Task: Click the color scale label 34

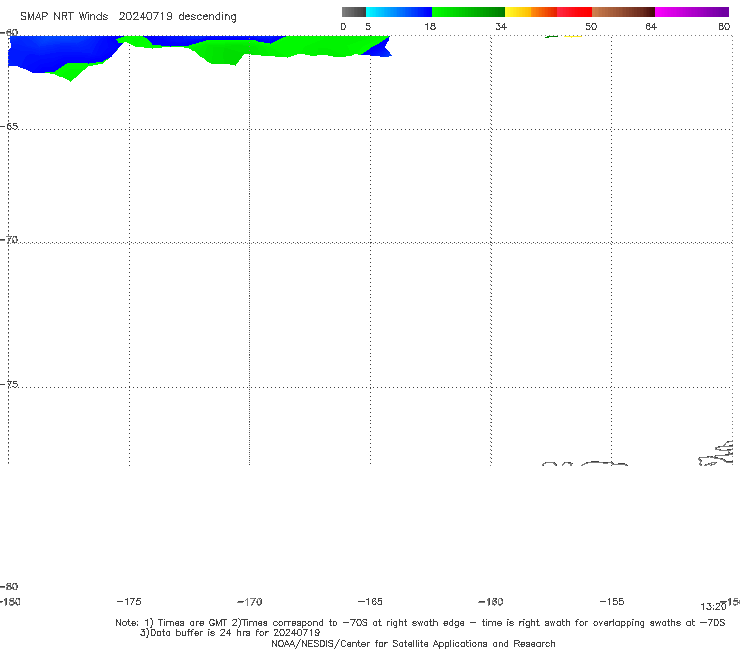Action: pyautogui.click(x=501, y=26)
